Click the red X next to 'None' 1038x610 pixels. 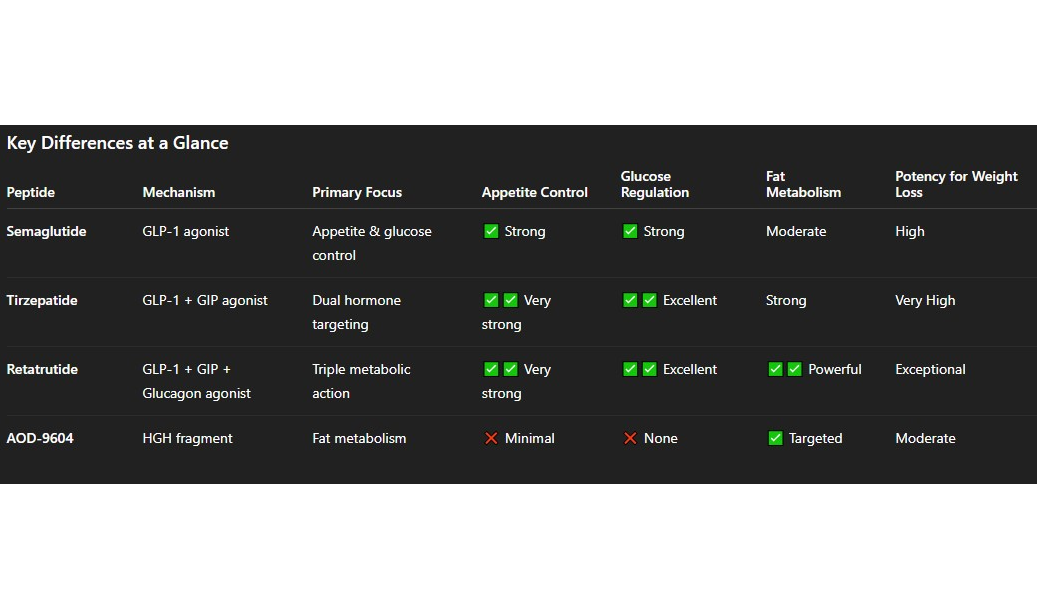[630, 438]
